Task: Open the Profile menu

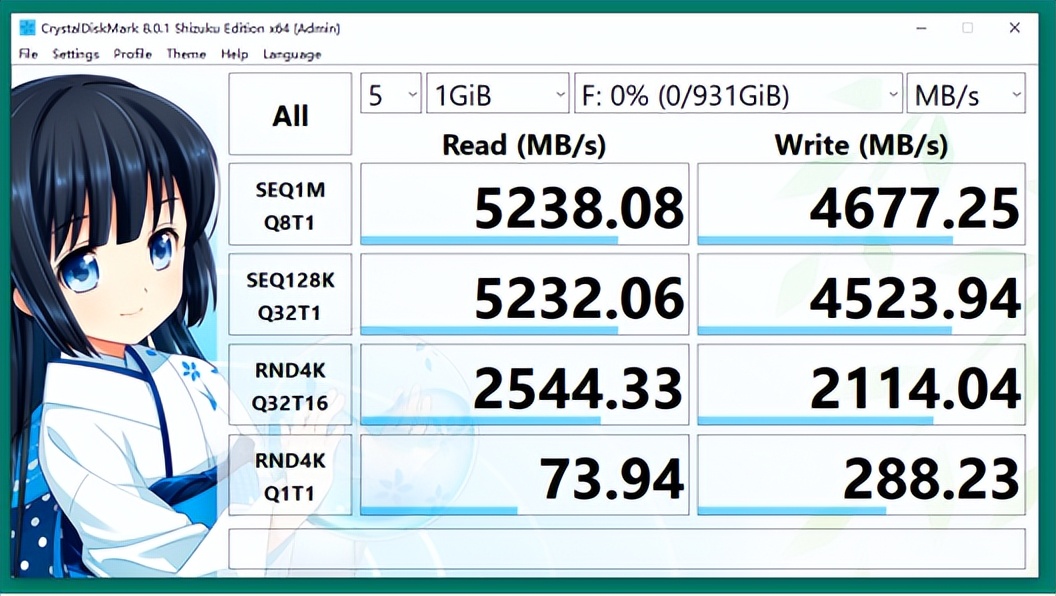Action: pyautogui.click(x=131, y=54)
